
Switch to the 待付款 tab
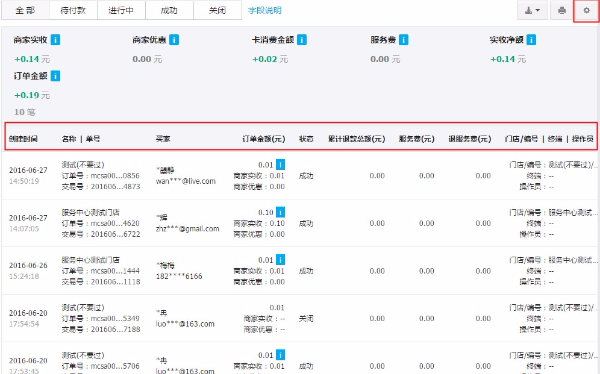[x=73, y=10]
